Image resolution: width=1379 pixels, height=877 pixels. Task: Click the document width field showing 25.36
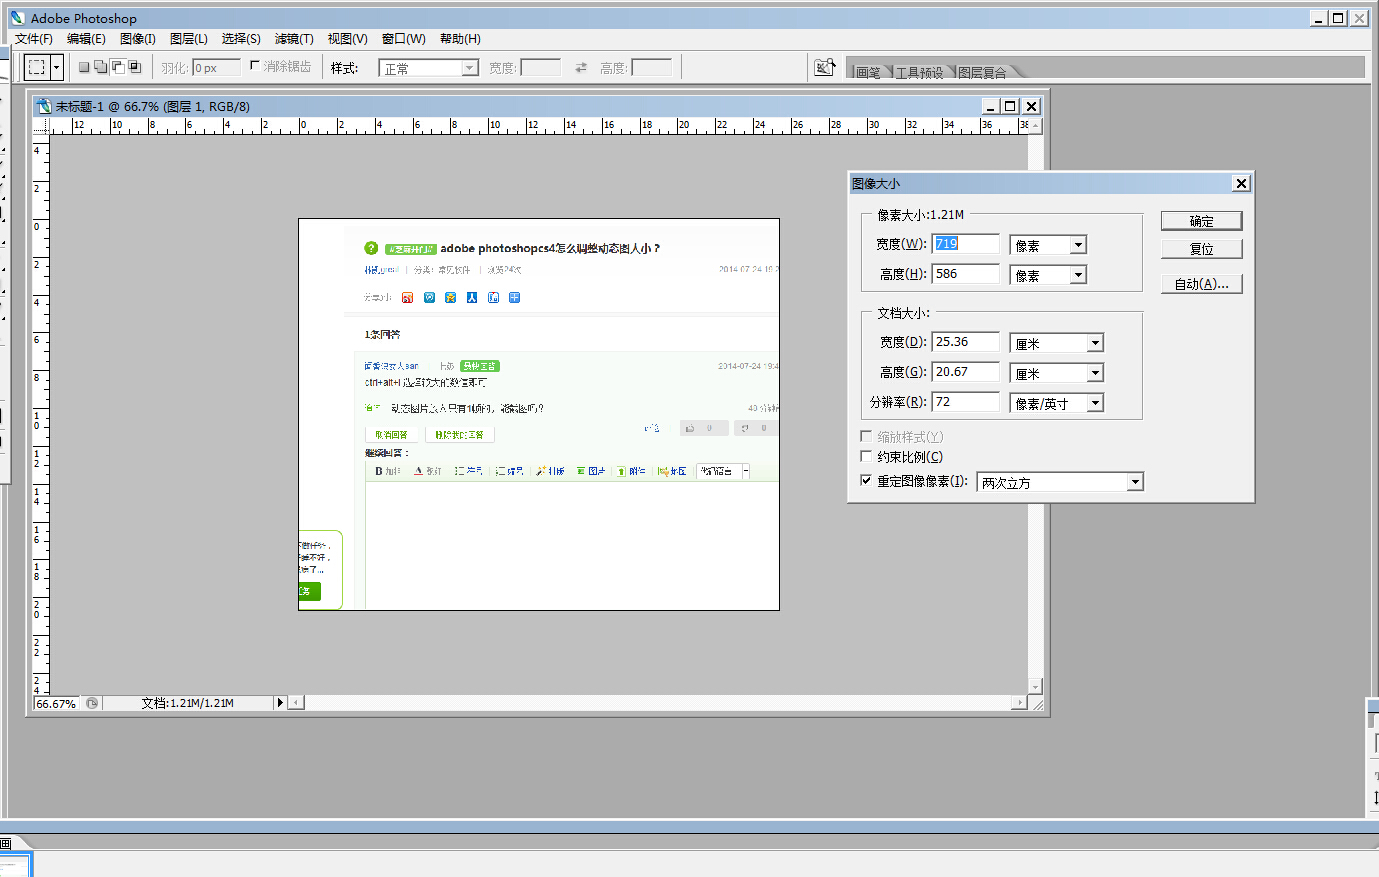click(966, 342)
